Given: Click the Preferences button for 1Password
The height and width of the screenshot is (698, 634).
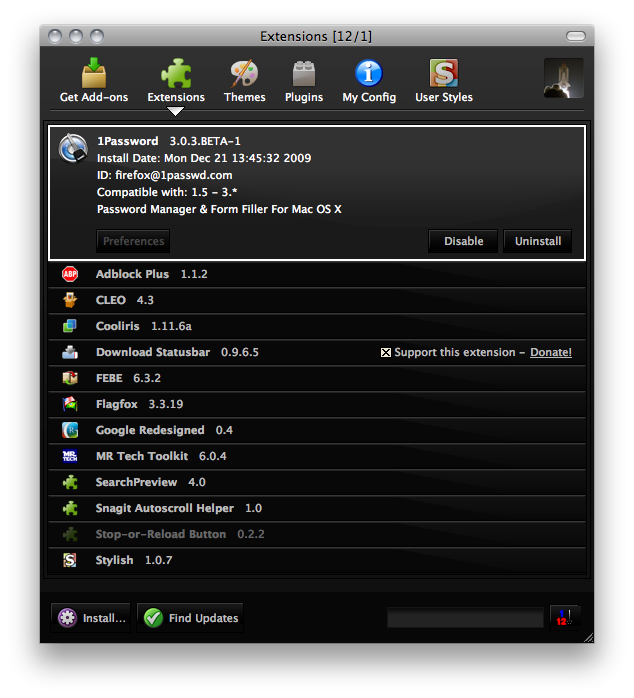Looking at the screenshot, I should (133, 241).
